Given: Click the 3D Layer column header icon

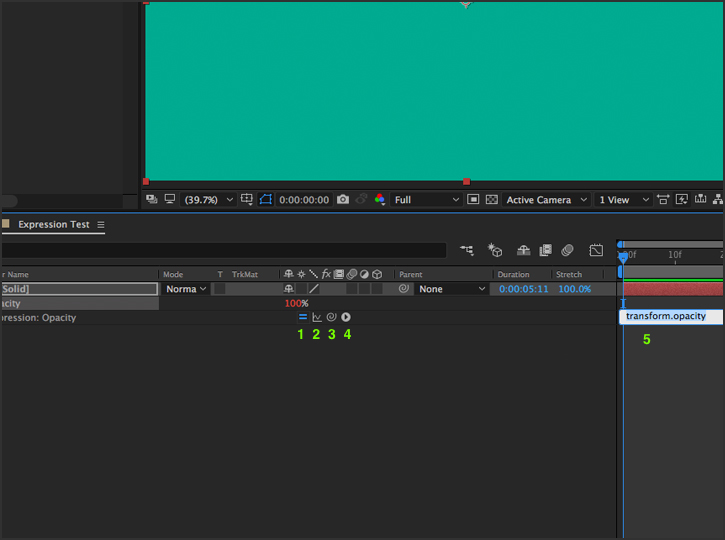Looking at the screenshot, I should 377,274.
